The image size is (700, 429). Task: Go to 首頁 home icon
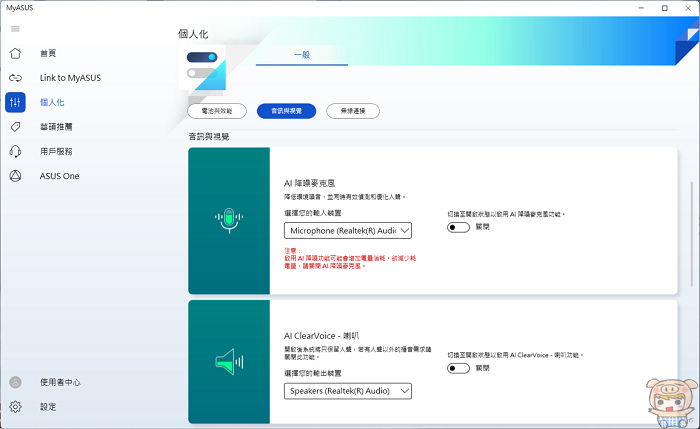15,53
